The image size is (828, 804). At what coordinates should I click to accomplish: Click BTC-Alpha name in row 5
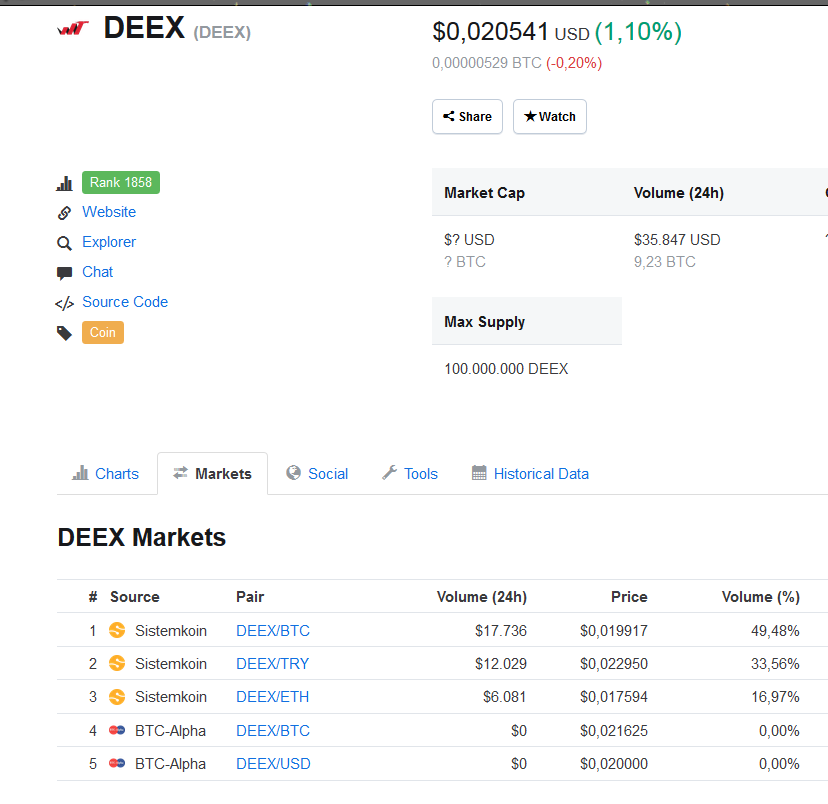[x=170, y=764]
